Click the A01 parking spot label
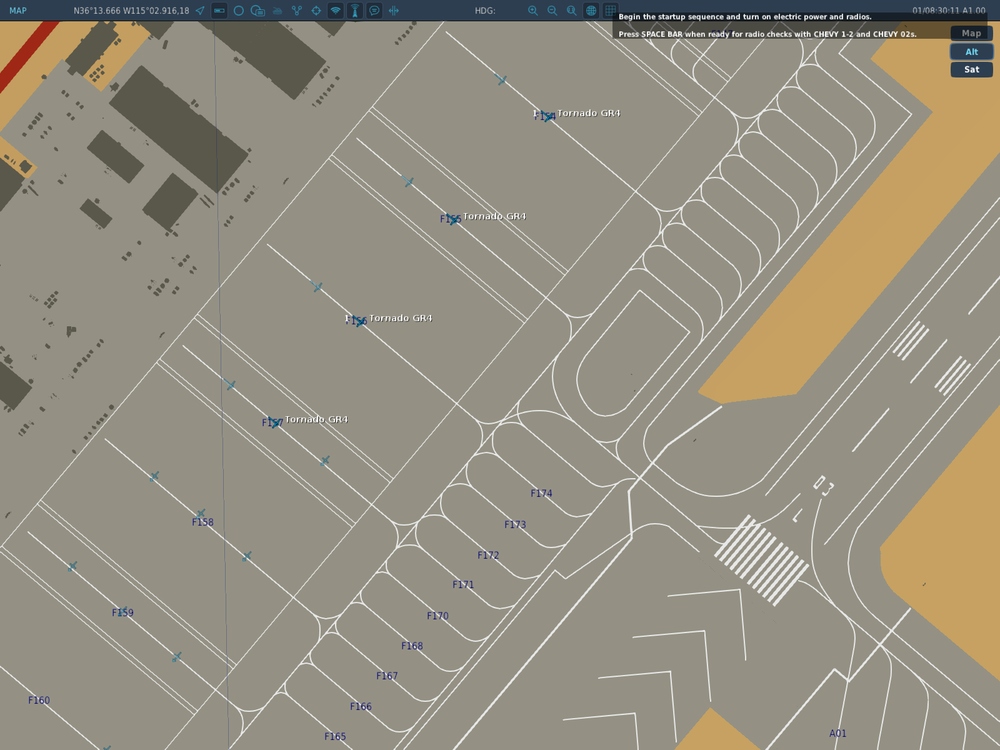 (837, 733)
